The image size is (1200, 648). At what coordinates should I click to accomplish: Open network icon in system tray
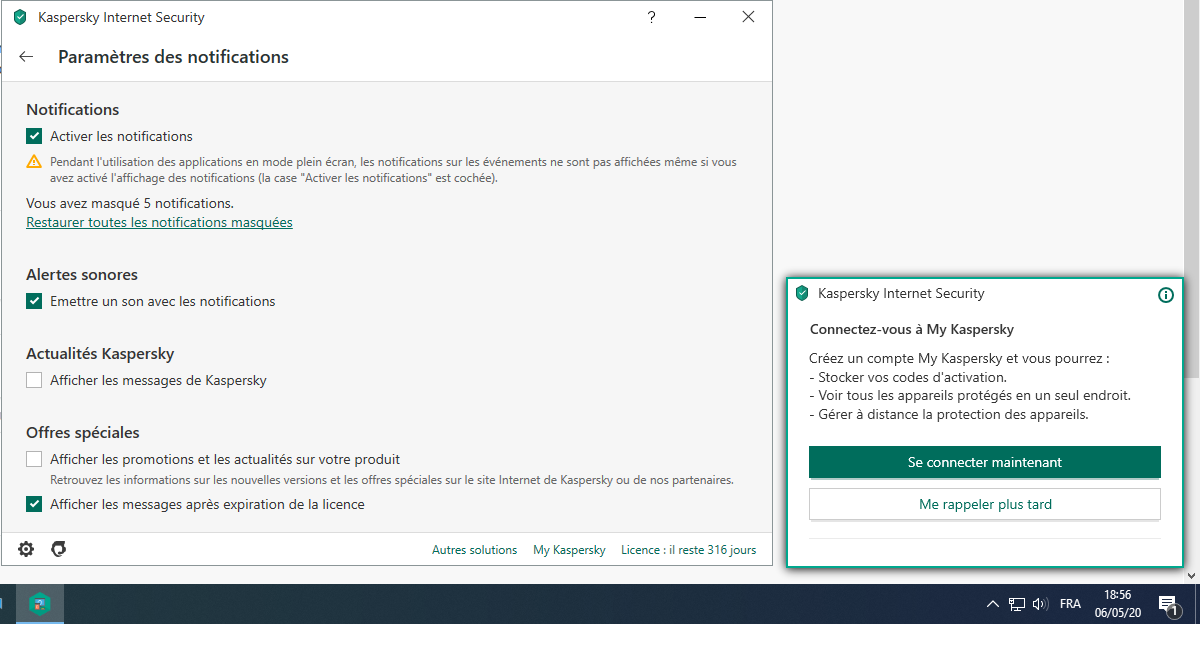coord(1017,604)
